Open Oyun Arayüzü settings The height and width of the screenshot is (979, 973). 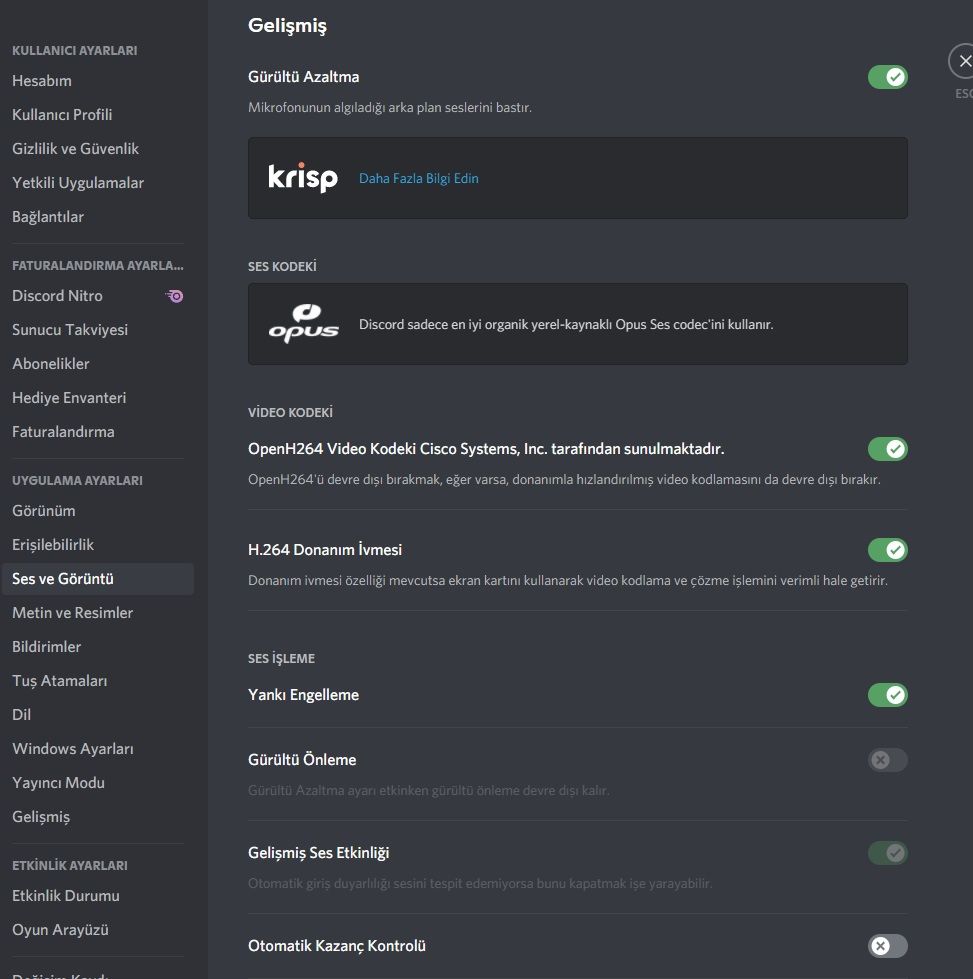(61, 930)
